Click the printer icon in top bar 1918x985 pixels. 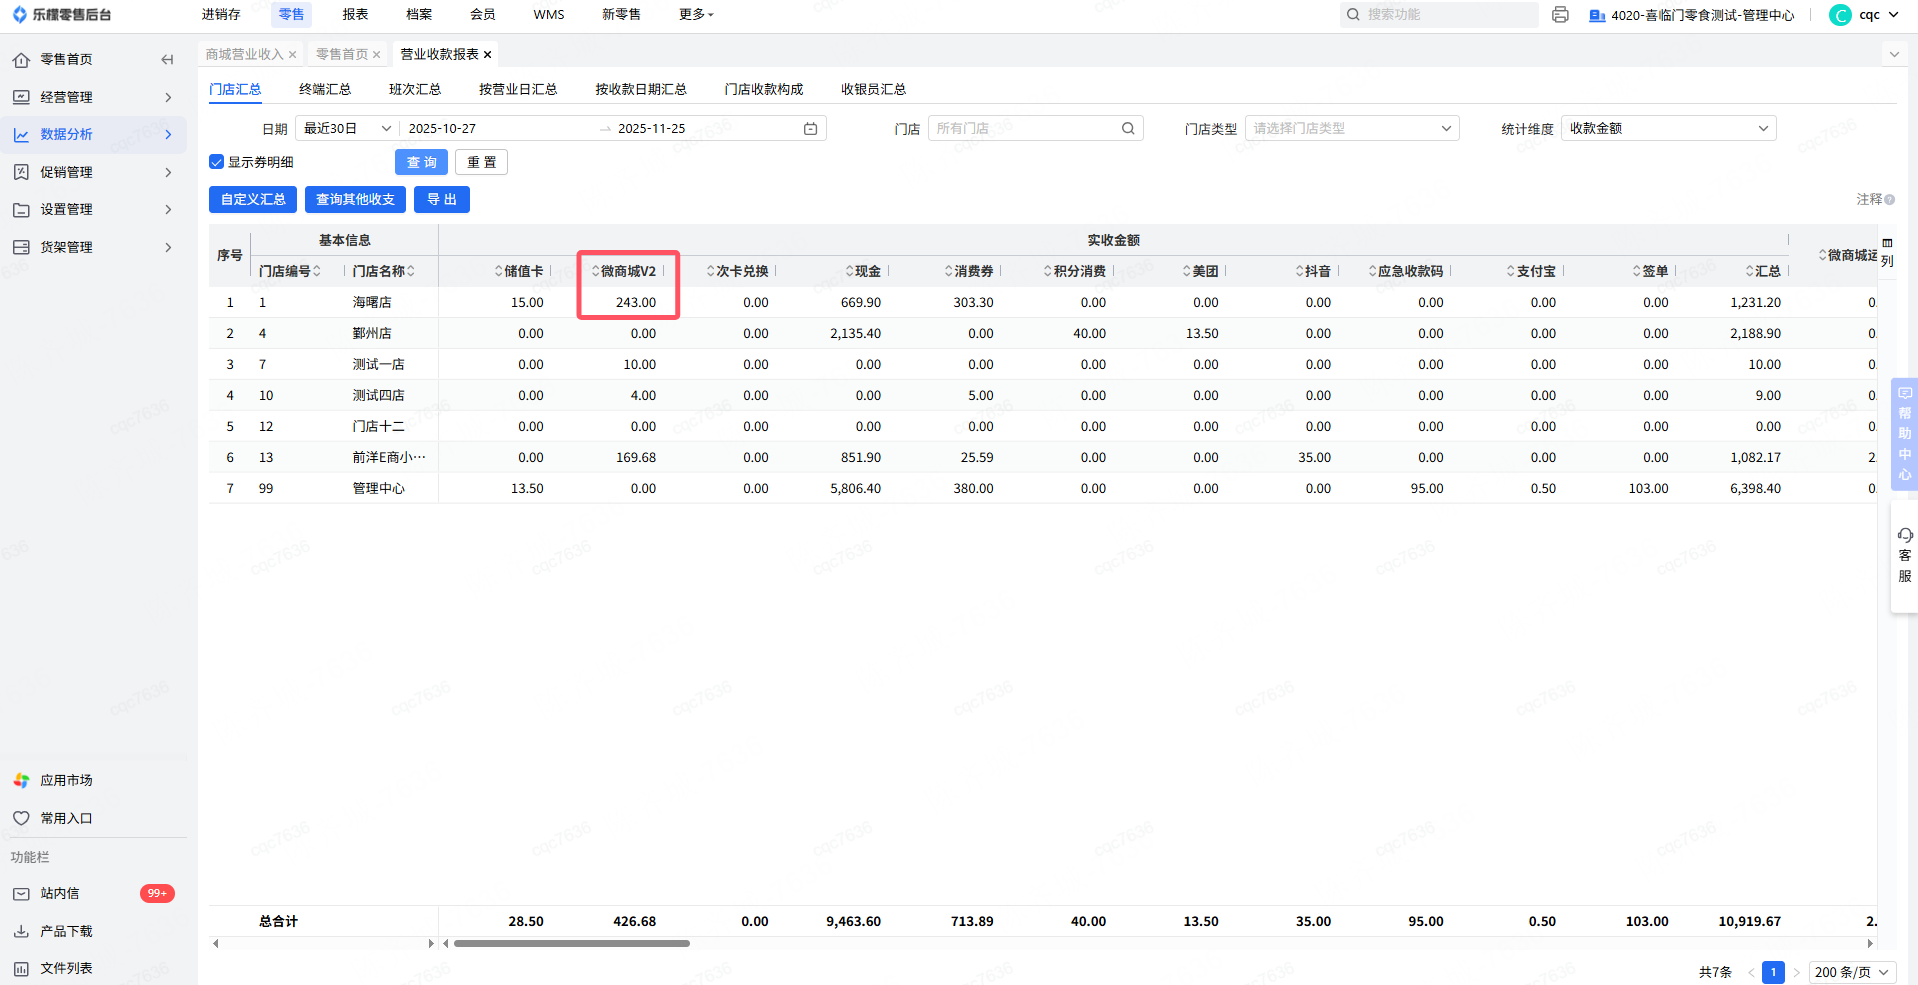pos(1560,15)
